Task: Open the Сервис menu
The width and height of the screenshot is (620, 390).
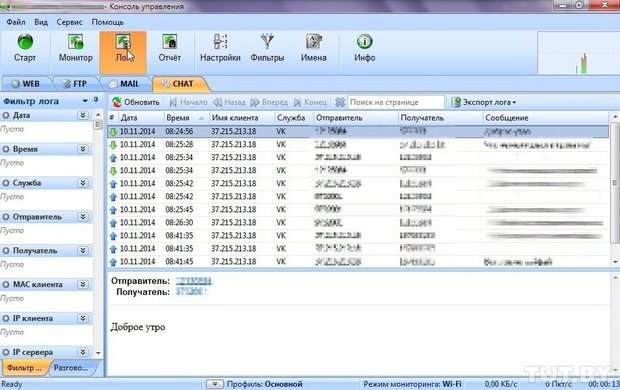Action: tap(69, 22)
